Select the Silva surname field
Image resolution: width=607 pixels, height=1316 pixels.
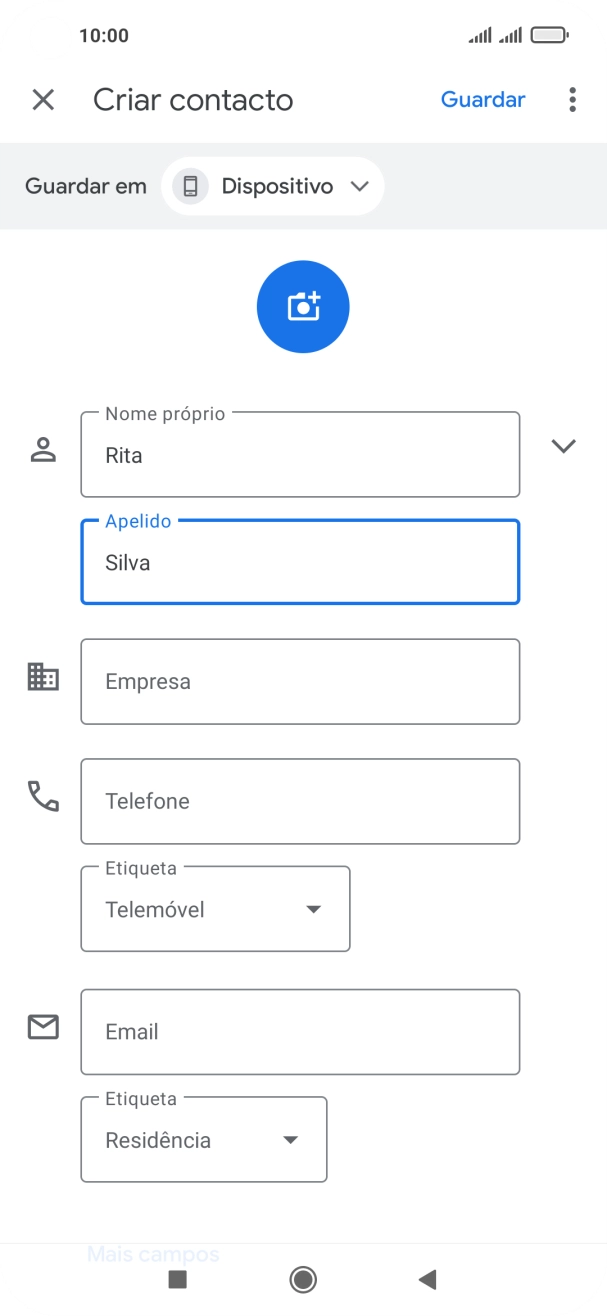(x=300, y=562)
